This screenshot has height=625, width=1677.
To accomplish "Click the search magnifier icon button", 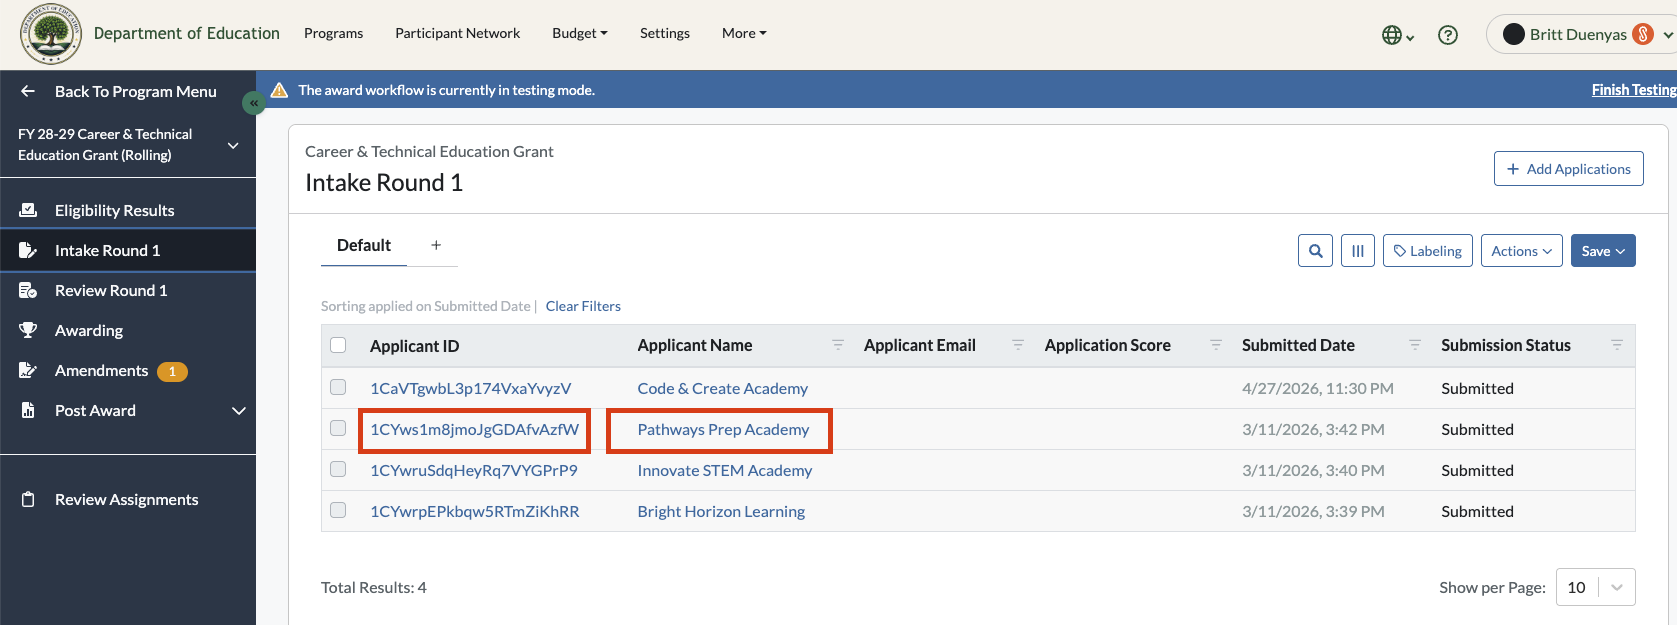I will [1316, 251].
